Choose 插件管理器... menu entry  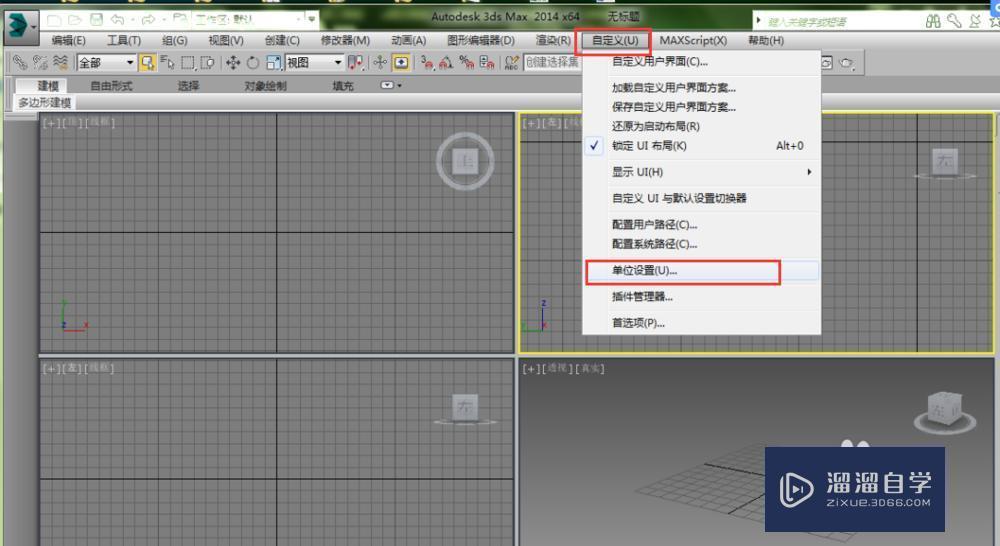click(702, 297)
